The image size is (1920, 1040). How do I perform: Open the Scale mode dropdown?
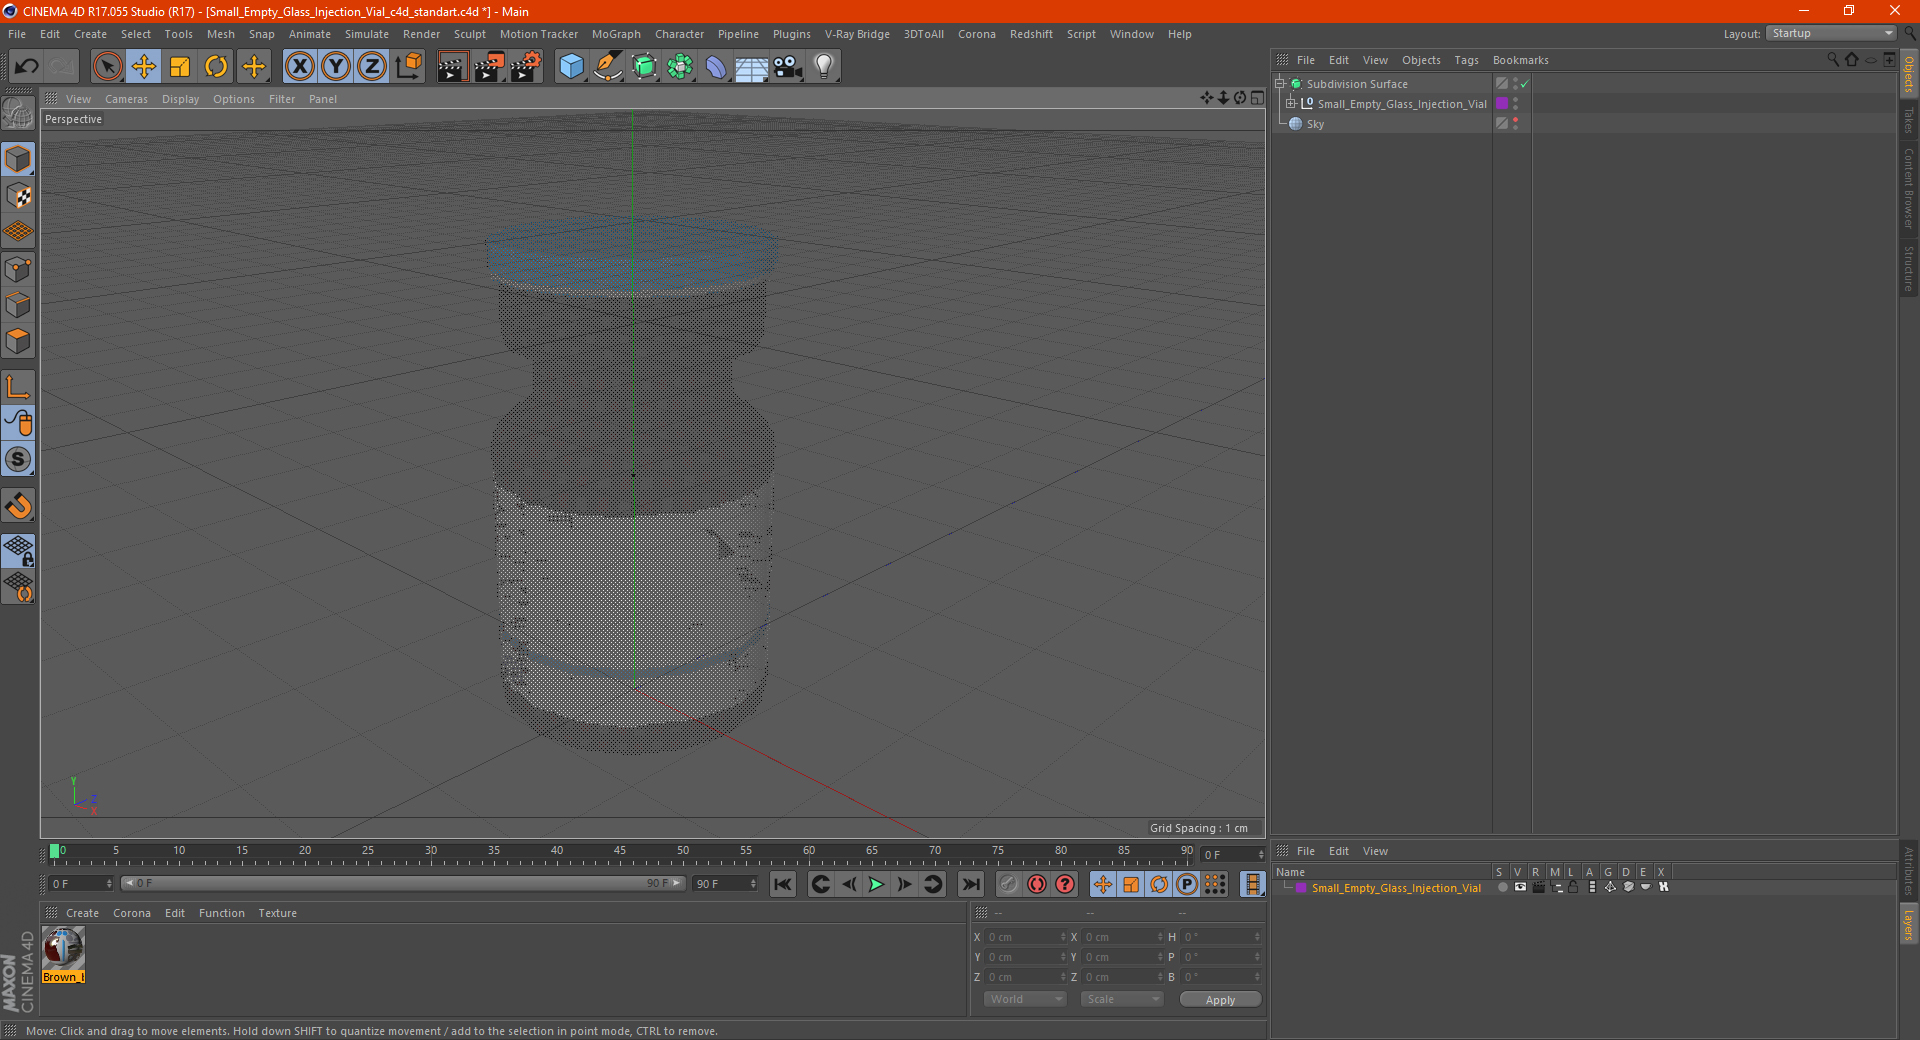[1122, 999]
